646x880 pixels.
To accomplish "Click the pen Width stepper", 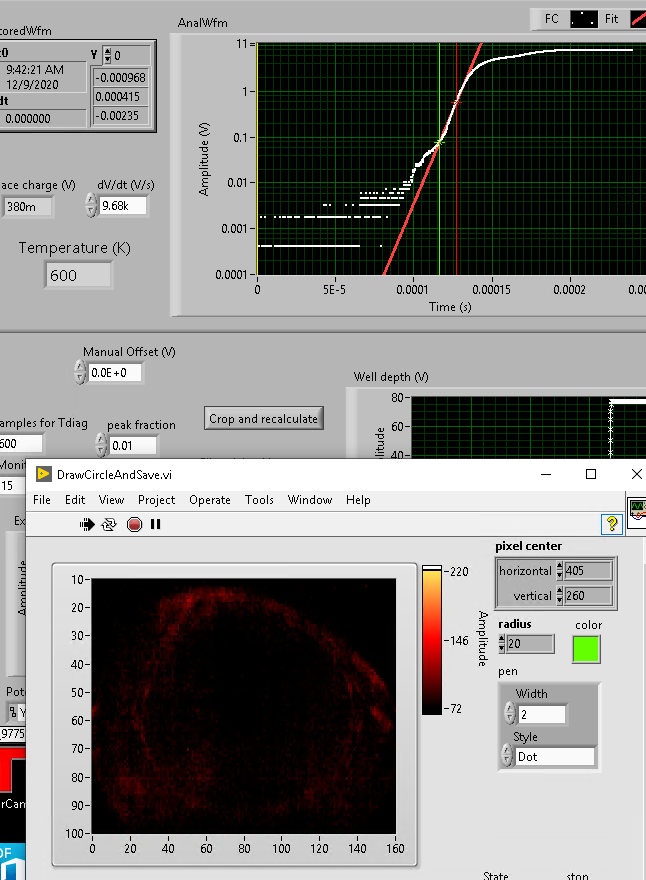I will pos(510,714).
